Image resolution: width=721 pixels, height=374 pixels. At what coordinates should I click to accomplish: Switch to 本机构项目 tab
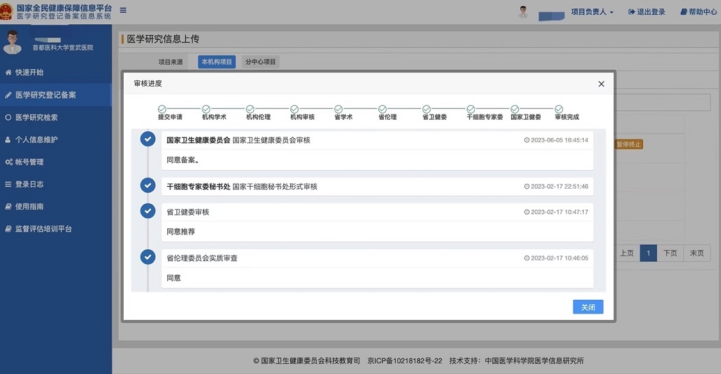(x=217, y=62)
